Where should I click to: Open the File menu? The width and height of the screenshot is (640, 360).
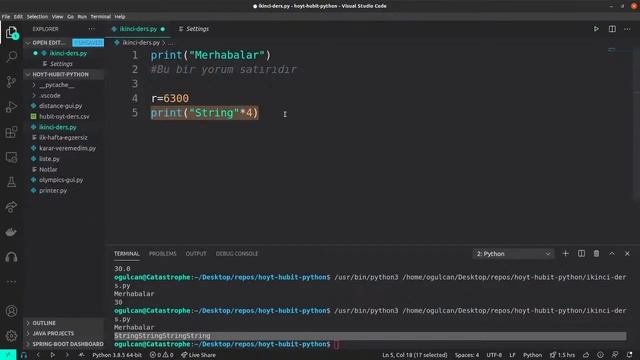(x=6, y=17)
